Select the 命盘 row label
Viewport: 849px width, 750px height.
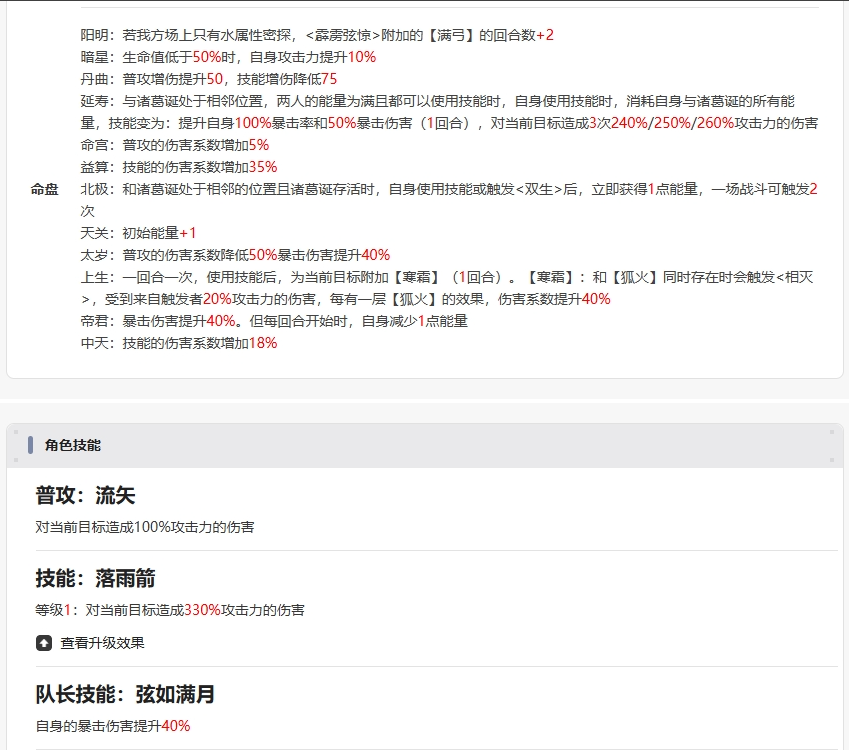point(44,189)
